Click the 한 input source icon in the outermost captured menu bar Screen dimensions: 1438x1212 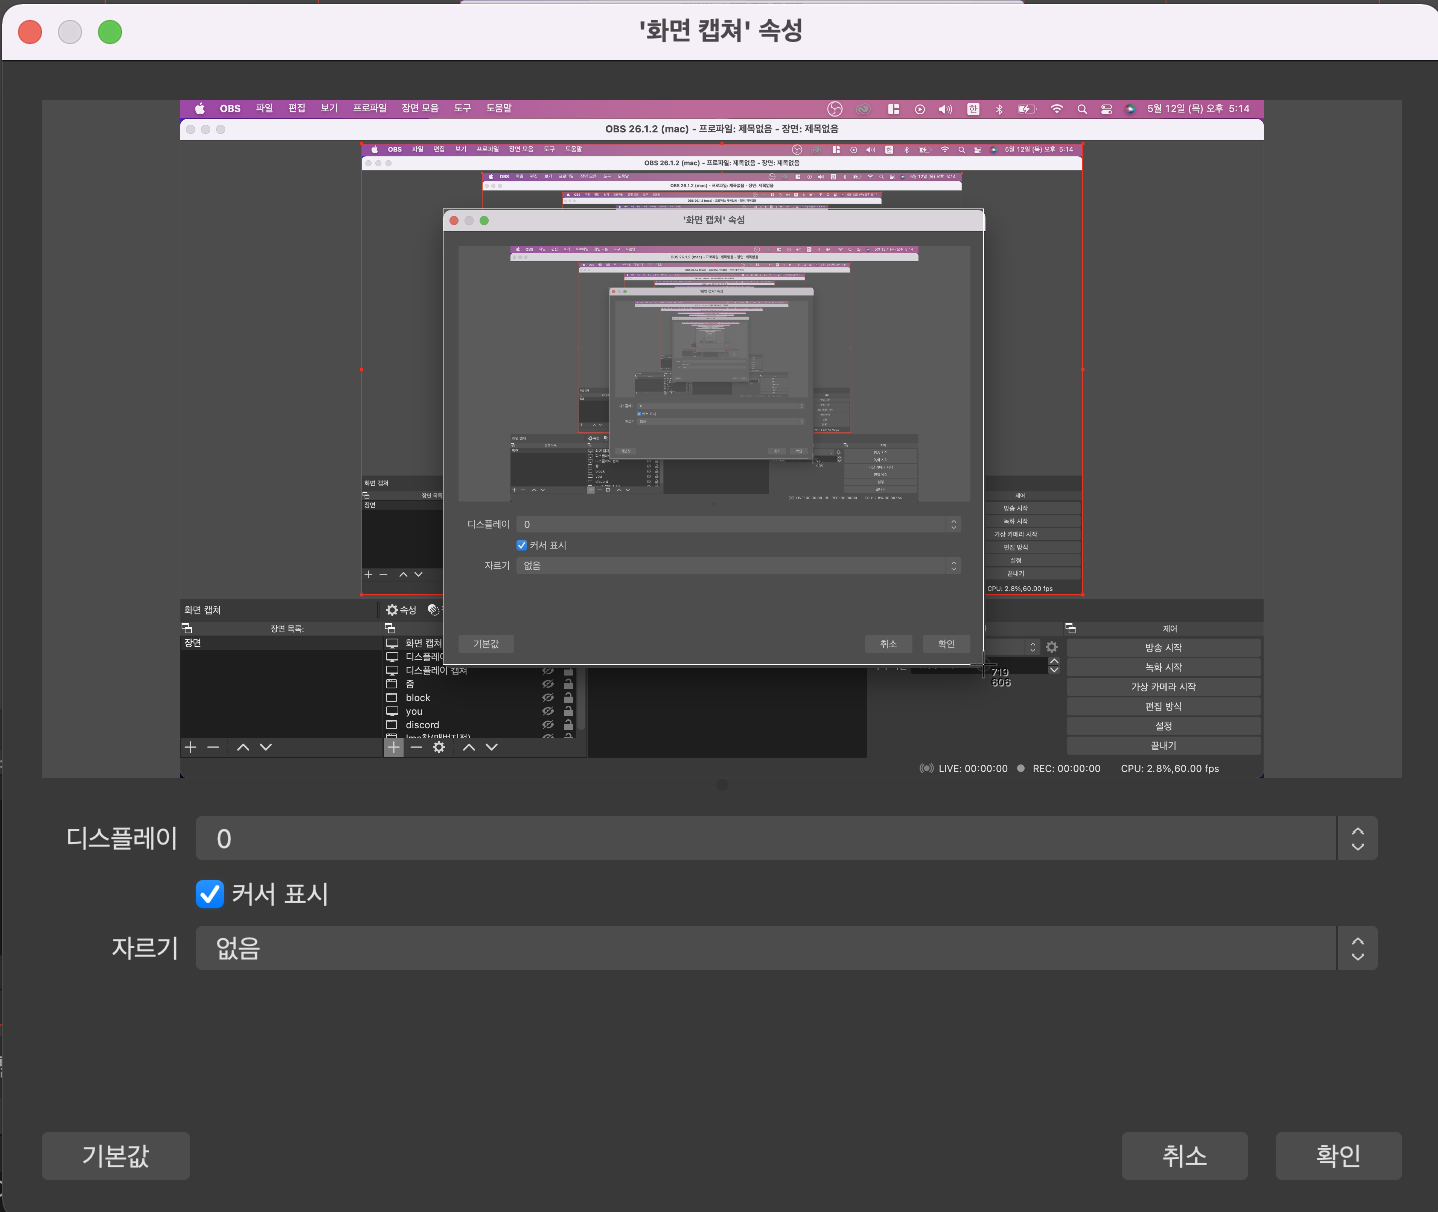pos(973,109)
